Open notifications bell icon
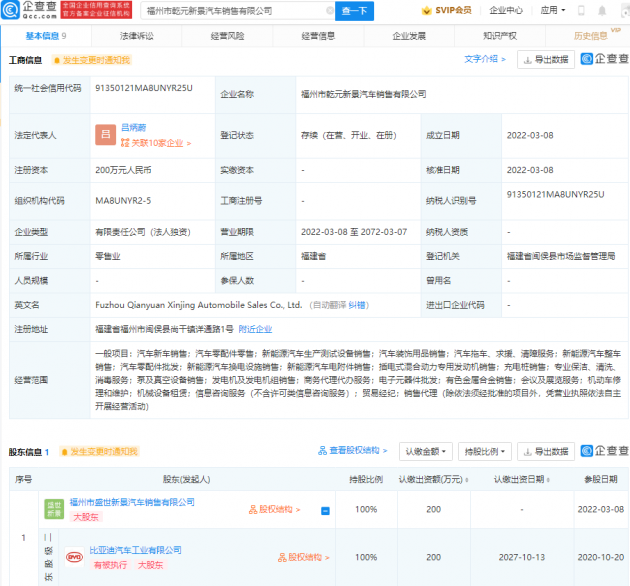Image resolution: width=630 pixels, height=586 pixels. tap(602, 11)
